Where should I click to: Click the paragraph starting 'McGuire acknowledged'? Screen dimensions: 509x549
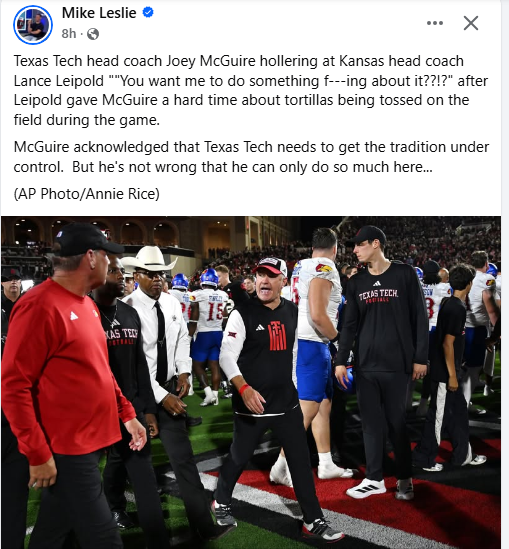click(251, 157)
